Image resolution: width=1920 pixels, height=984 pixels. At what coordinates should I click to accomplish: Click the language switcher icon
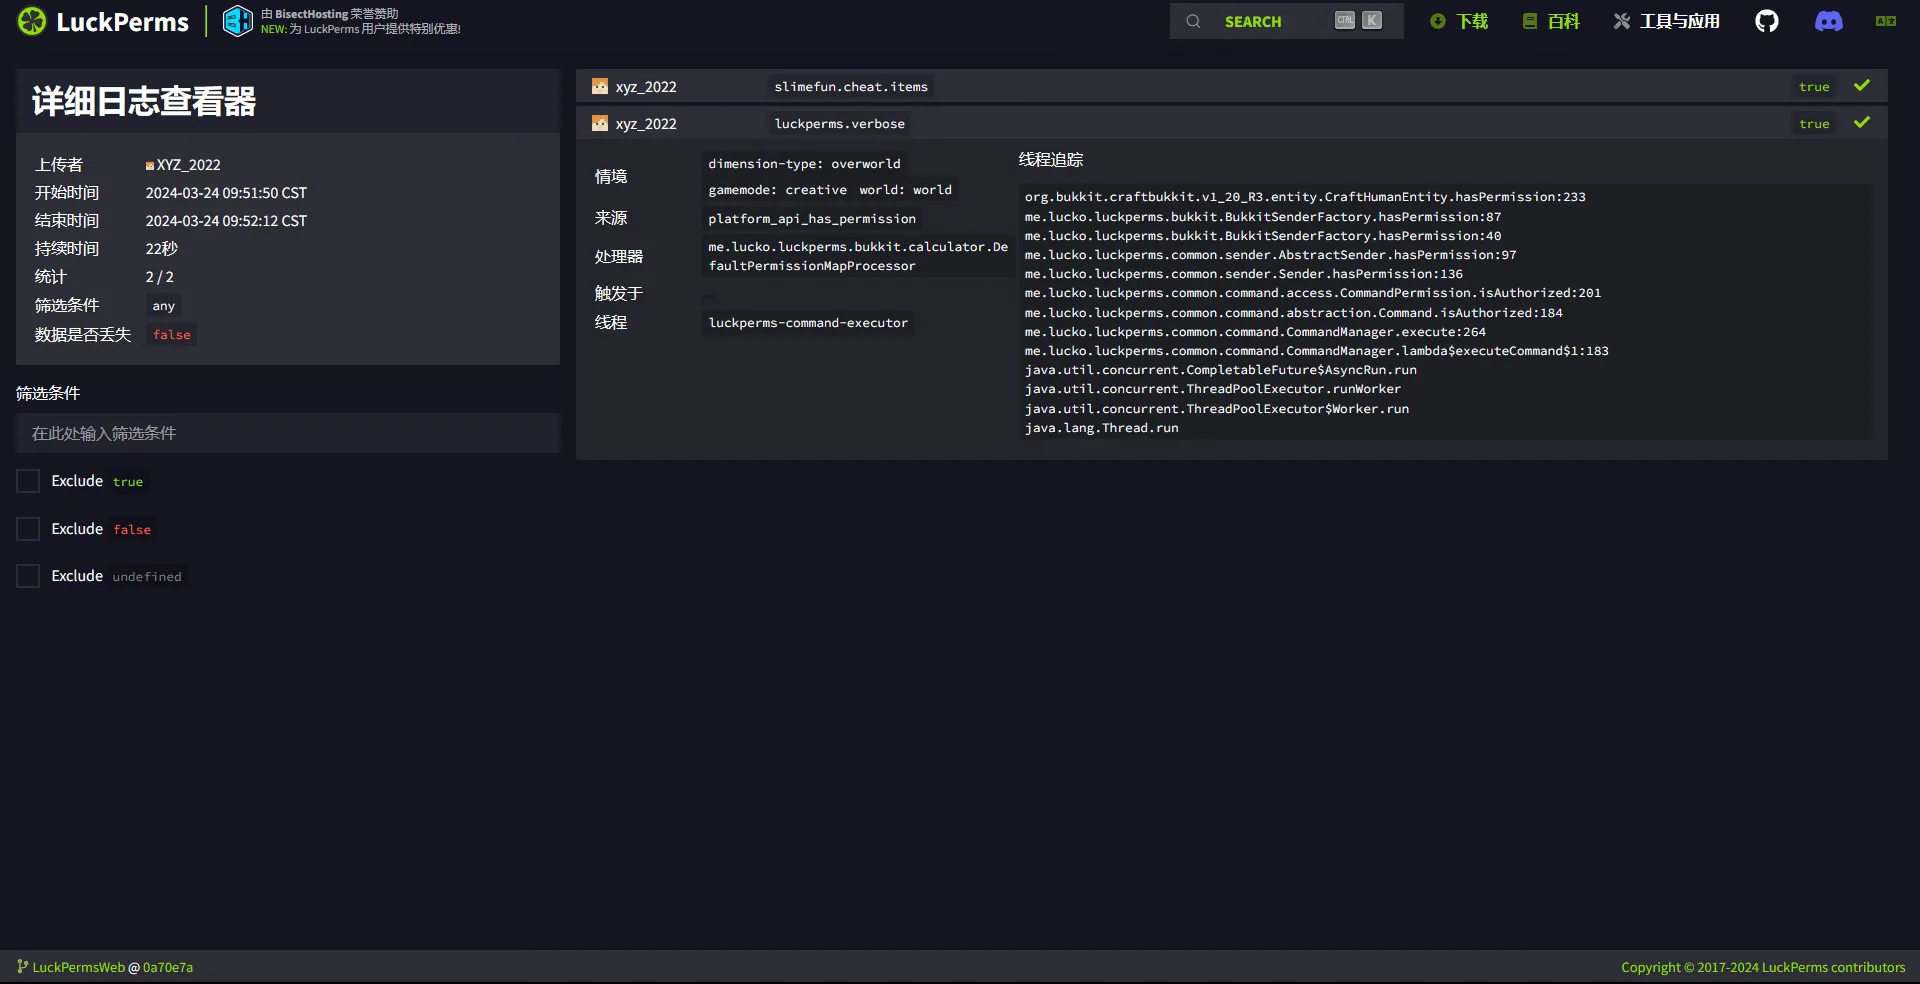1885,21
